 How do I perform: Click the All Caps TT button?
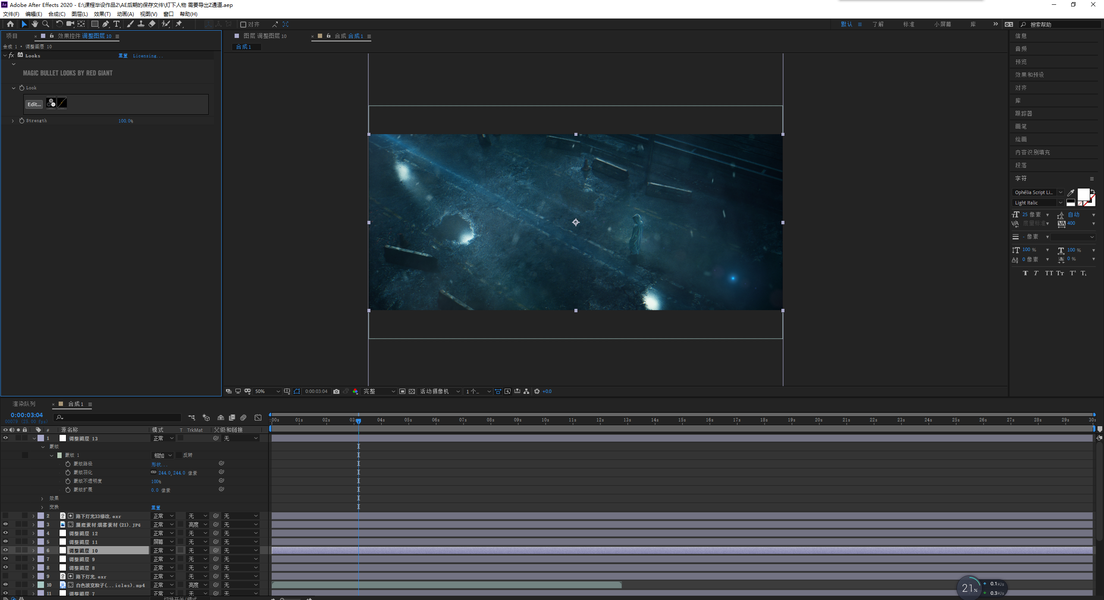point(1049,273)
